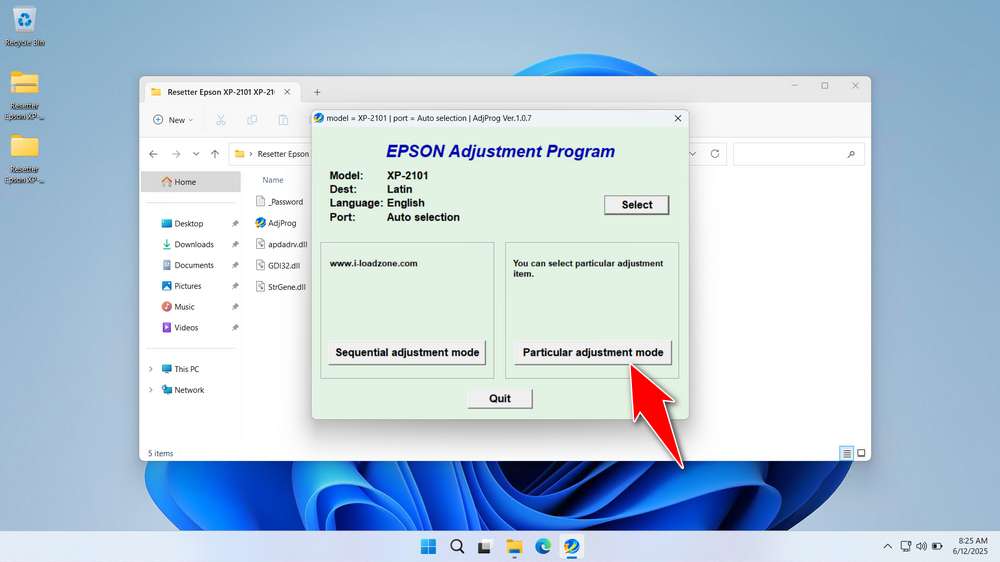Open Music in Explorer sidebar
Image resolution: width=1000 pixels, height=562 pixels.
[184, 307]
